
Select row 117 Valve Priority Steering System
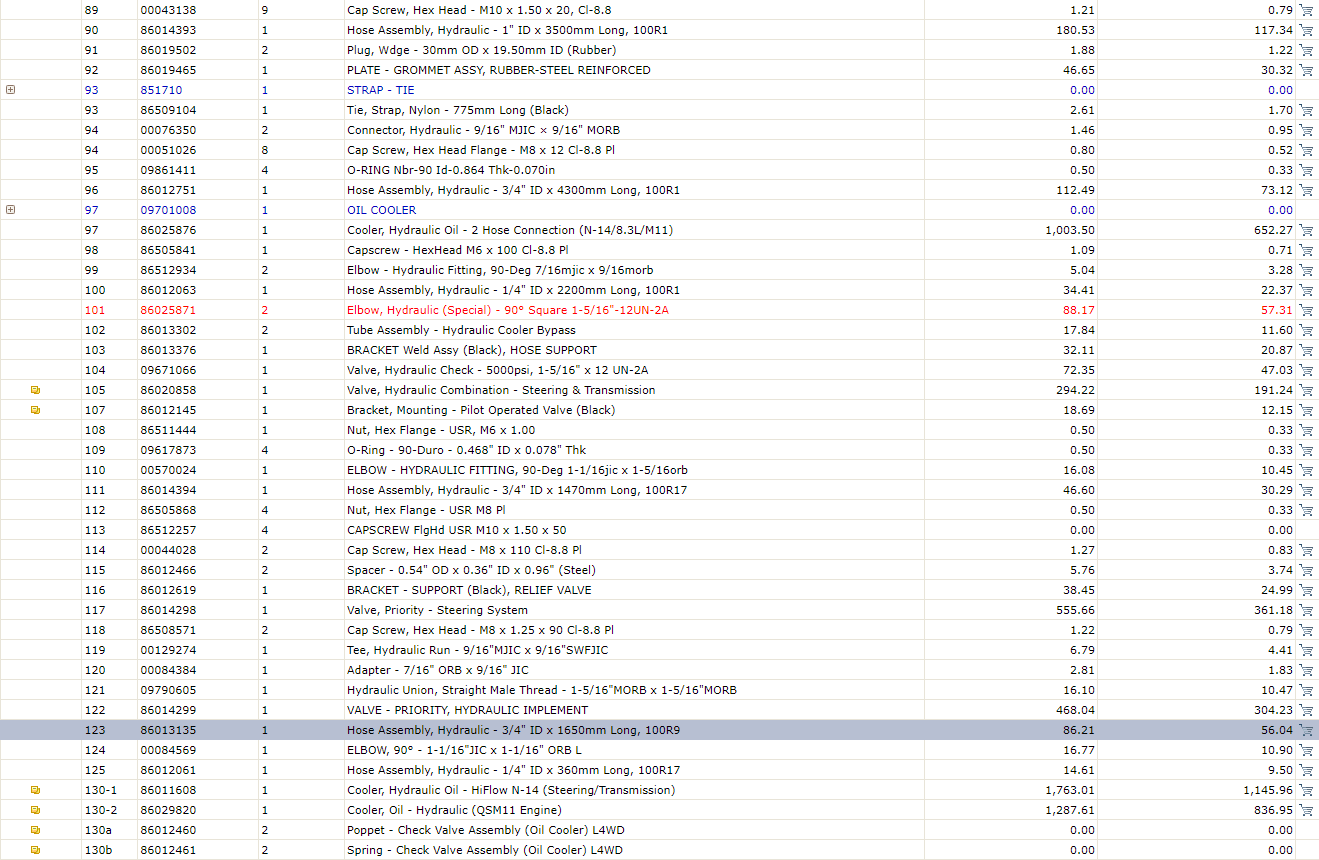[659, 610]
